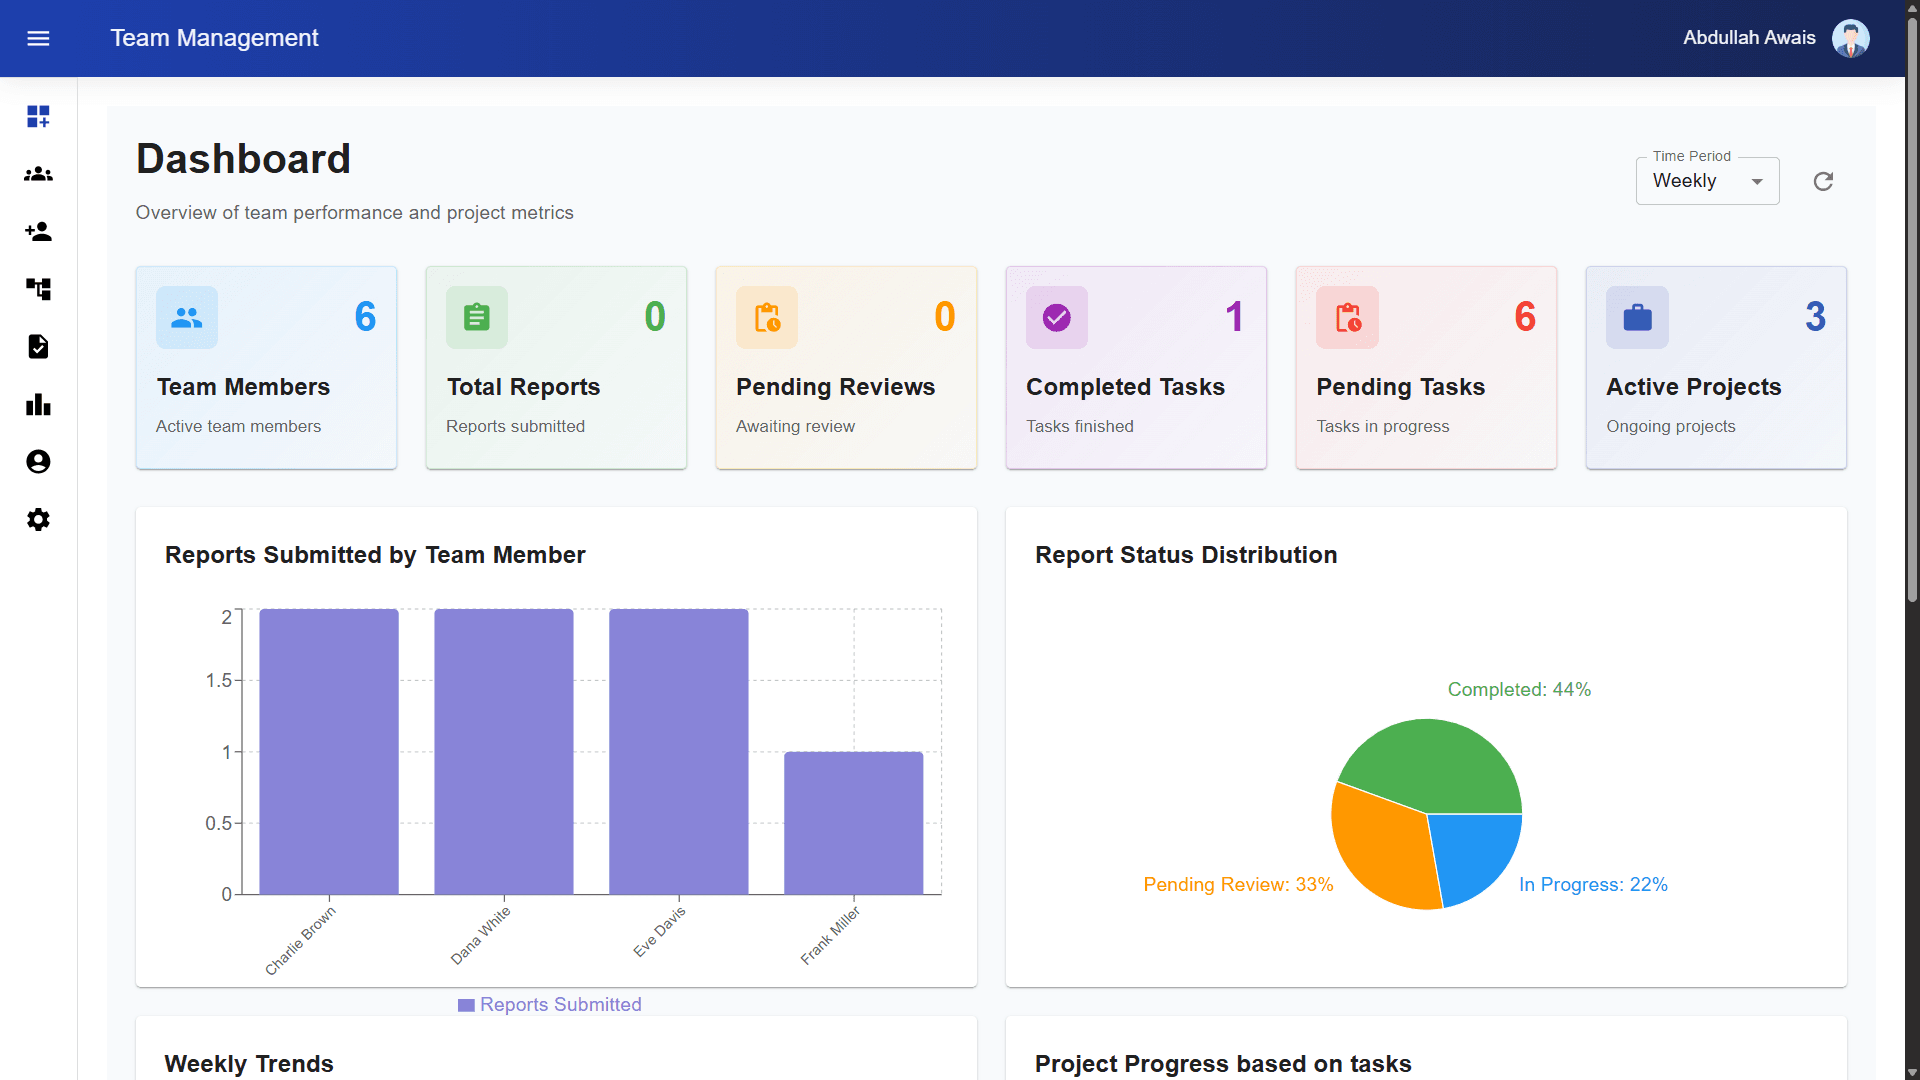The height and width of the screenshot is (1080, 1920).
Task: Click the Charlie Brown bar in chart
Action: 329,751
